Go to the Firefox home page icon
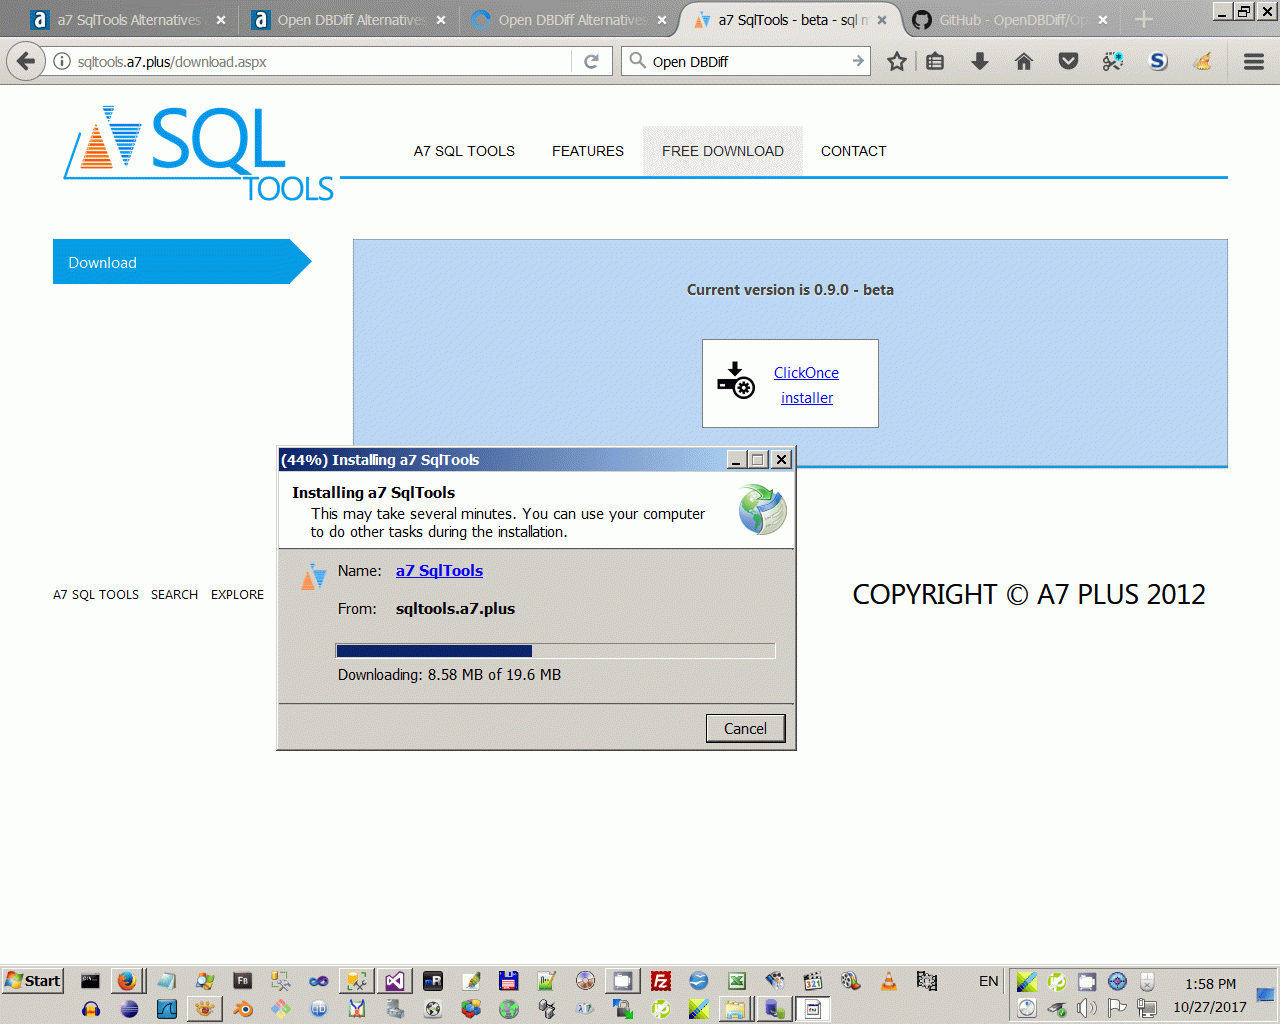 pyautogui.click(x=1024, y=61)
